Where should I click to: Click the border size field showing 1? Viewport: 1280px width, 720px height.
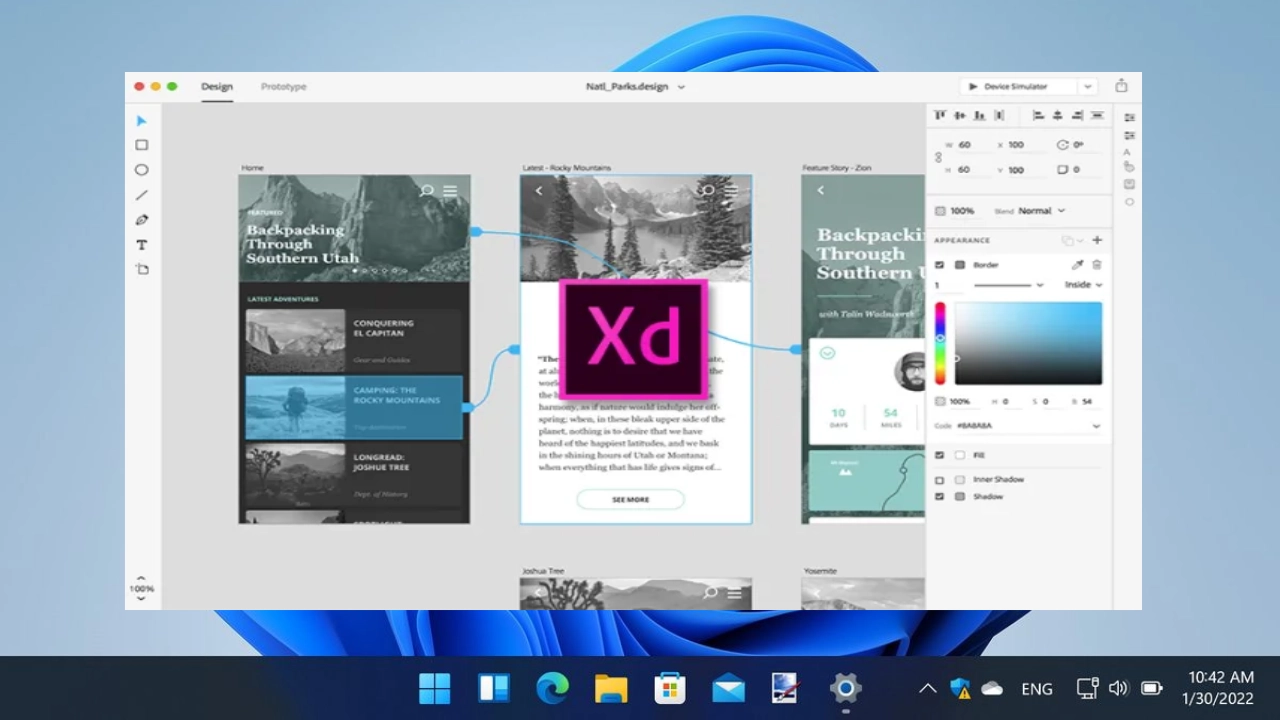pos(947,285)
